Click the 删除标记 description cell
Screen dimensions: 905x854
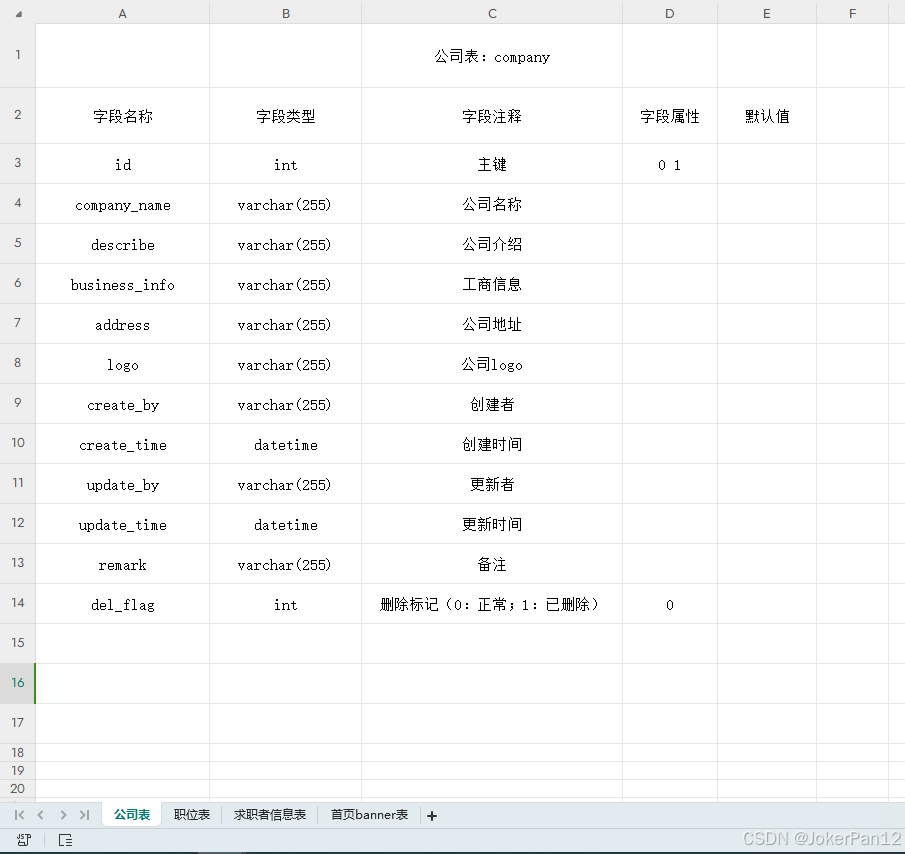[x=492, y=604]
